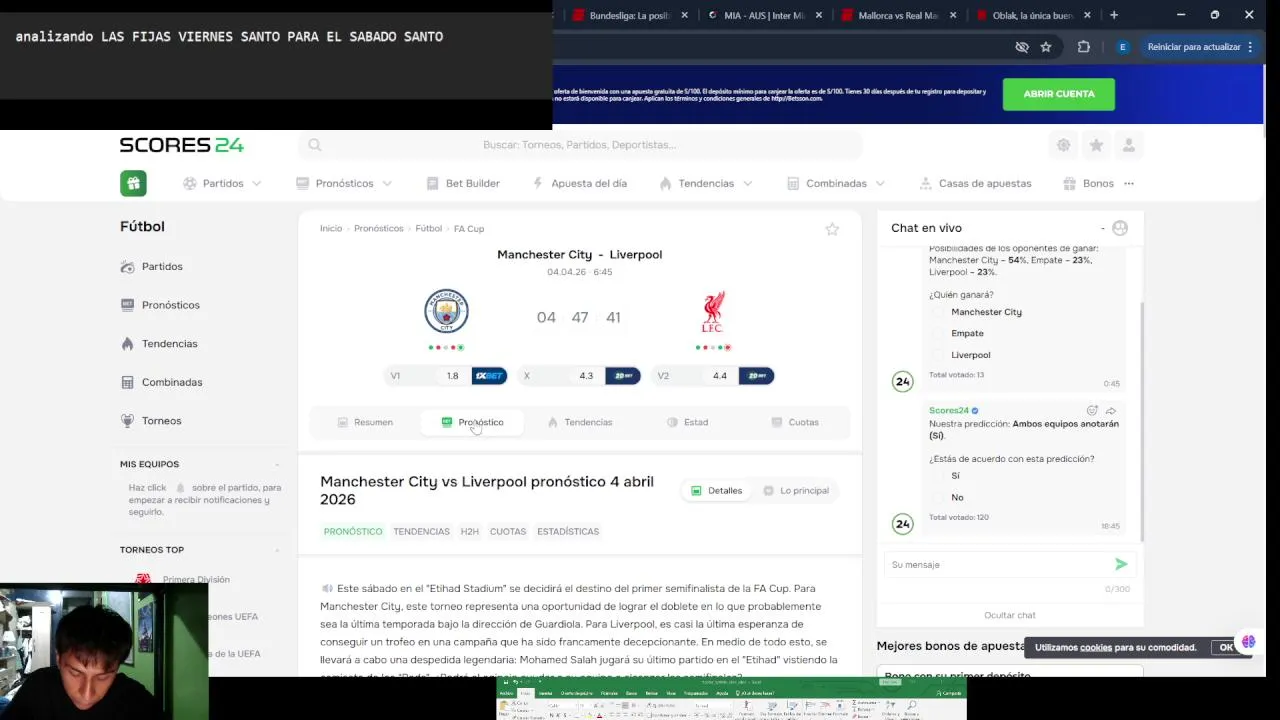Collapse the Mis Equipos section
This screenshot has width=1280, height=720.
(x=277, y=464)
